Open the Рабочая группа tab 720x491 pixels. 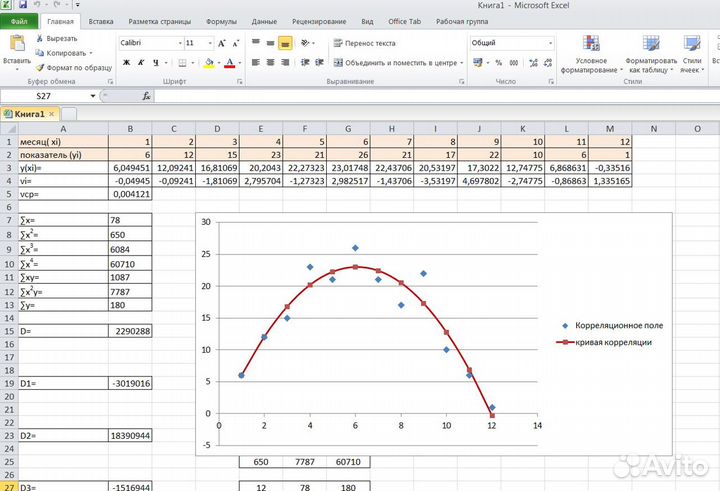462,21
